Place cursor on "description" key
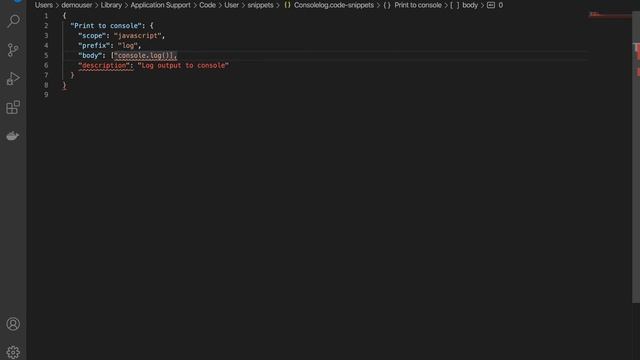The image size is (640, 360). pos(104,65)
